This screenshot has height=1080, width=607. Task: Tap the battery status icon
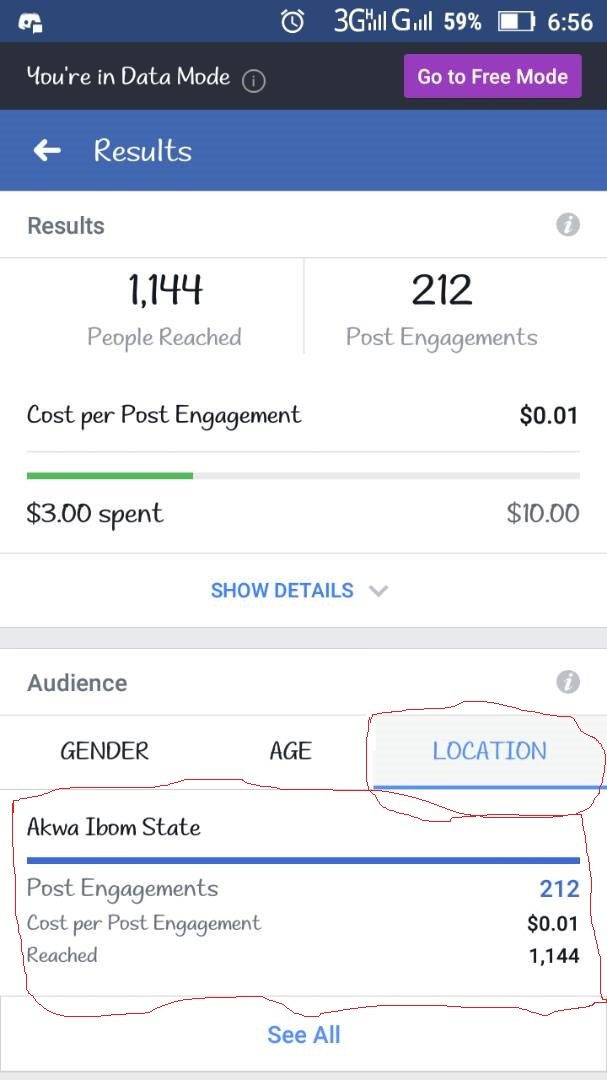[516, 21]
